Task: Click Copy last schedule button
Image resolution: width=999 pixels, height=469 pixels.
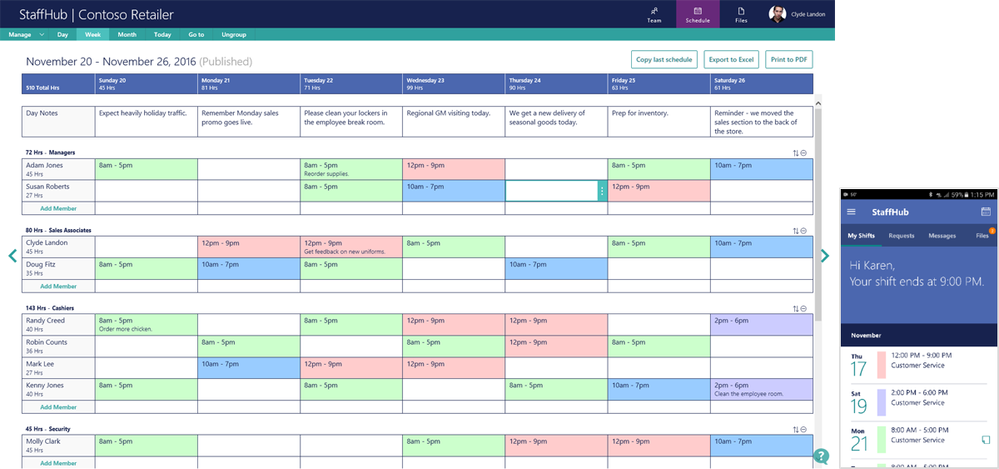Action: coord(664,59)
